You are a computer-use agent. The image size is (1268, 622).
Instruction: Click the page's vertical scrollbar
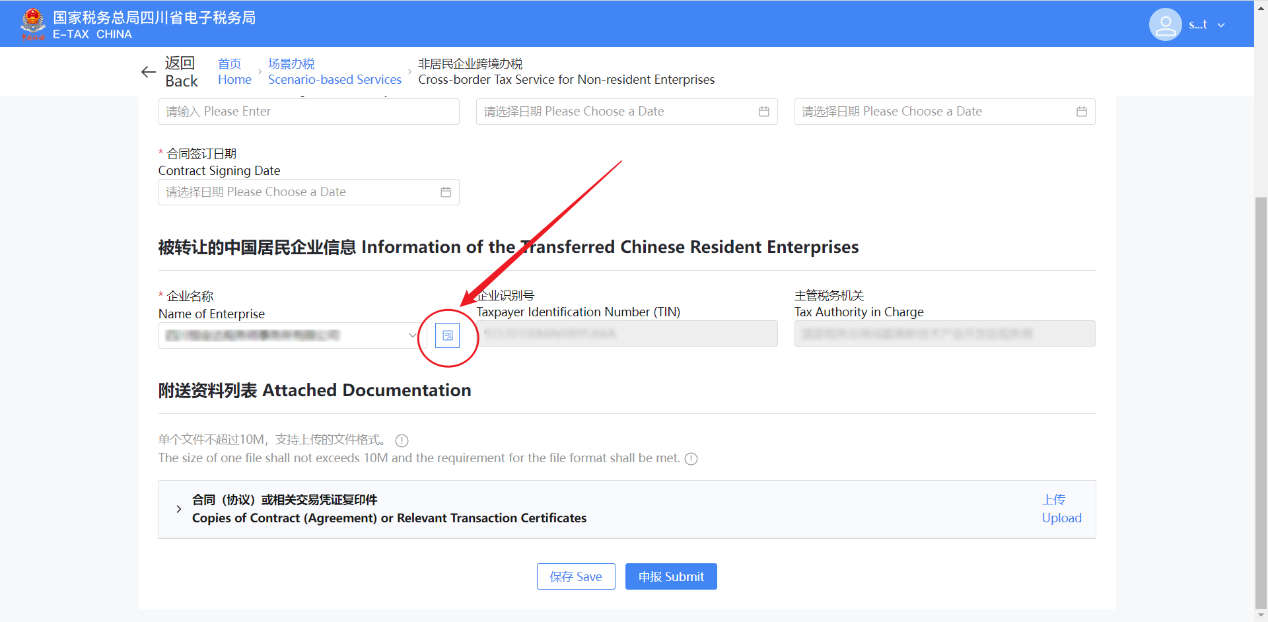click(x=1260, y=400)
